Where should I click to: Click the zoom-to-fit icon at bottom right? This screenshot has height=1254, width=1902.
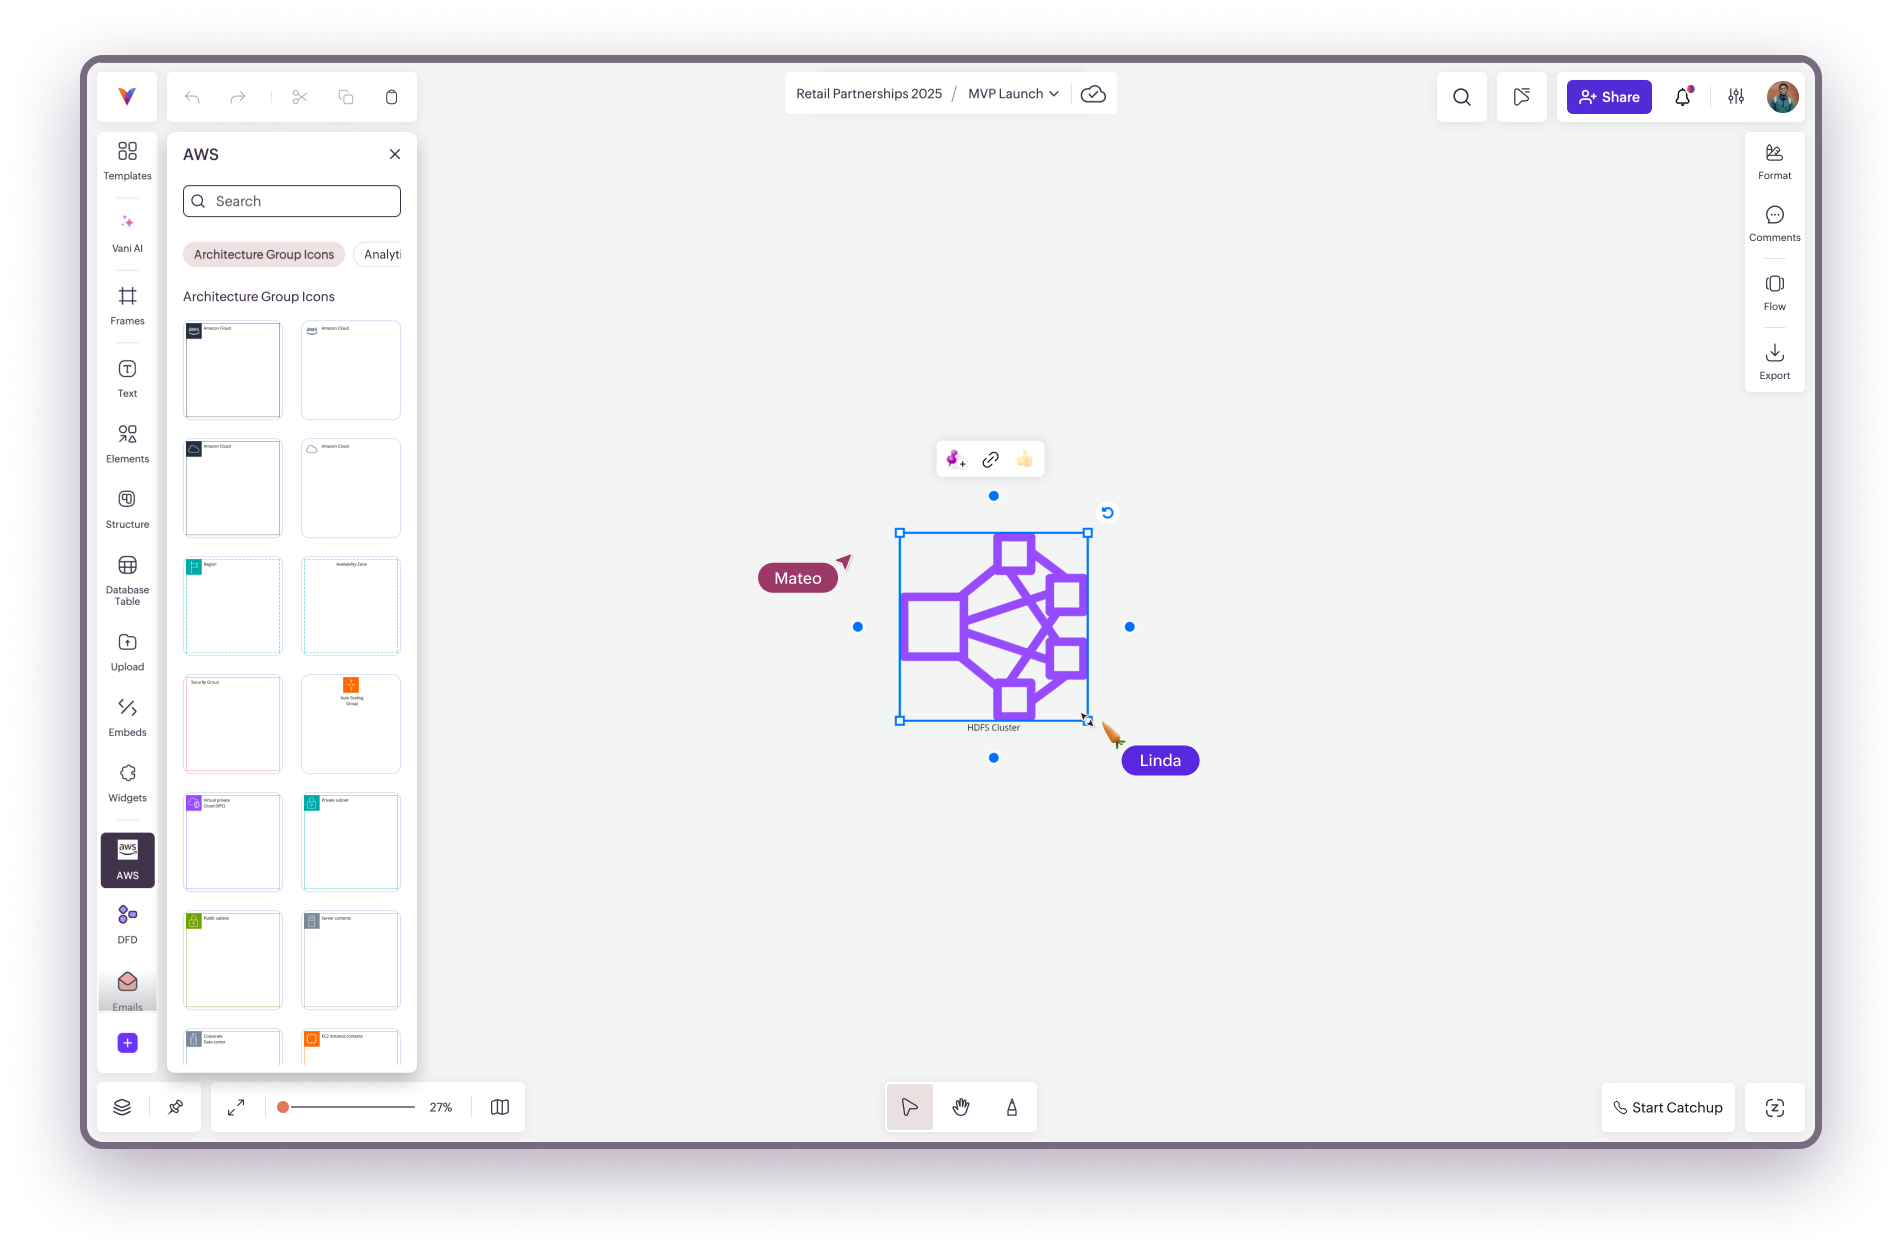(1775, 1107)
